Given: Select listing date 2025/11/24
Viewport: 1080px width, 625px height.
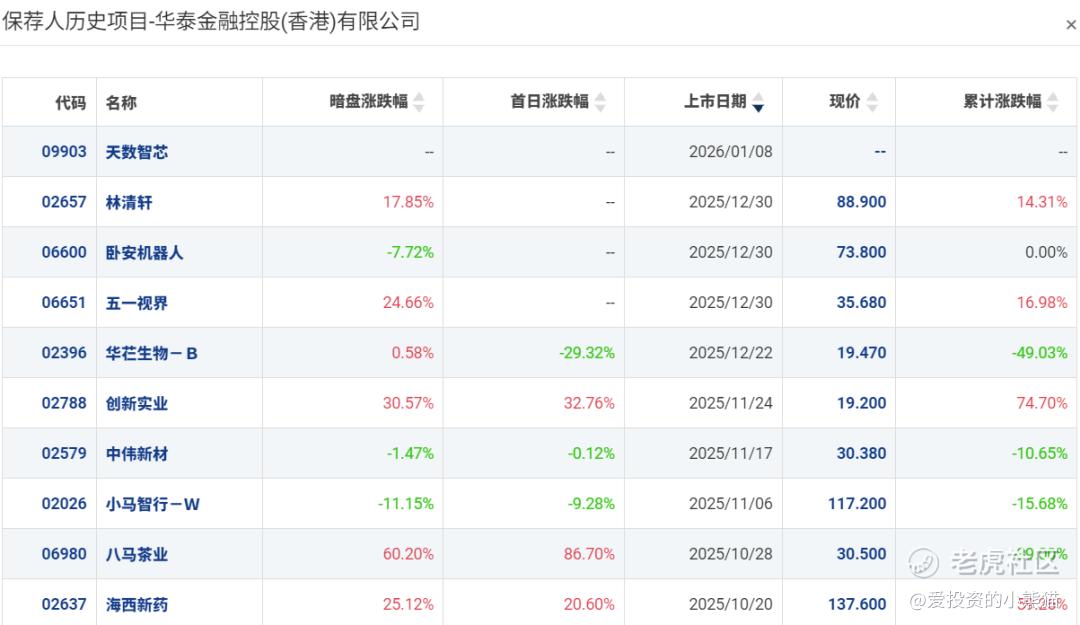Looking at the screenshot, I should point(731,403).
